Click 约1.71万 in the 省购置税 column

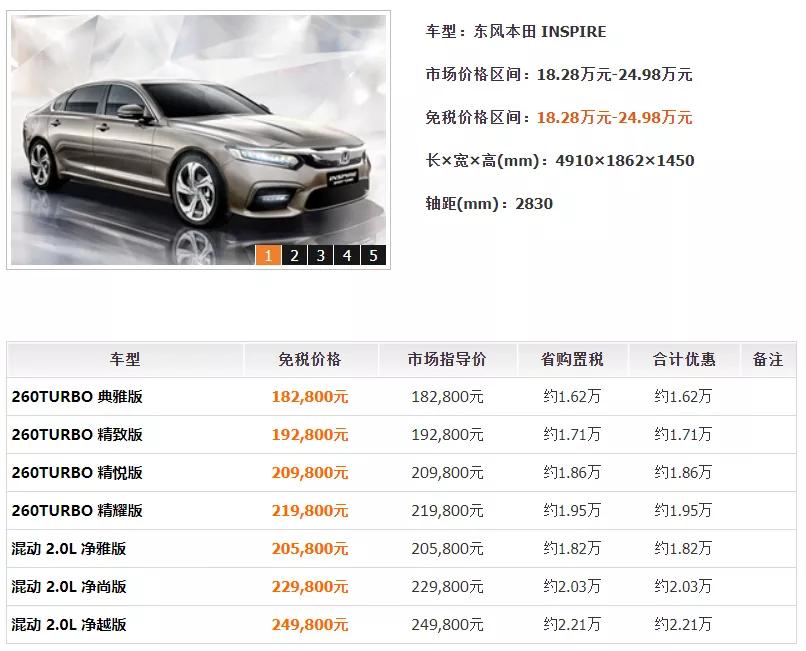(x=572, y=435)
